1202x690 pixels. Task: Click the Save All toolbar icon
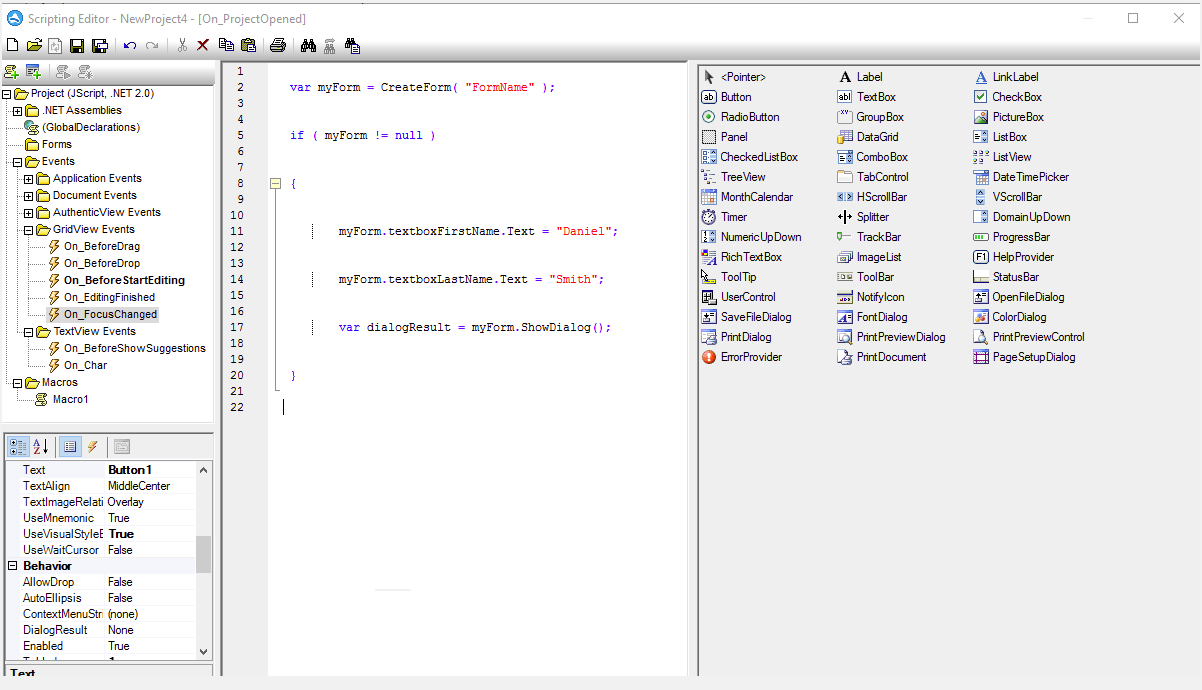coord(100,45)
